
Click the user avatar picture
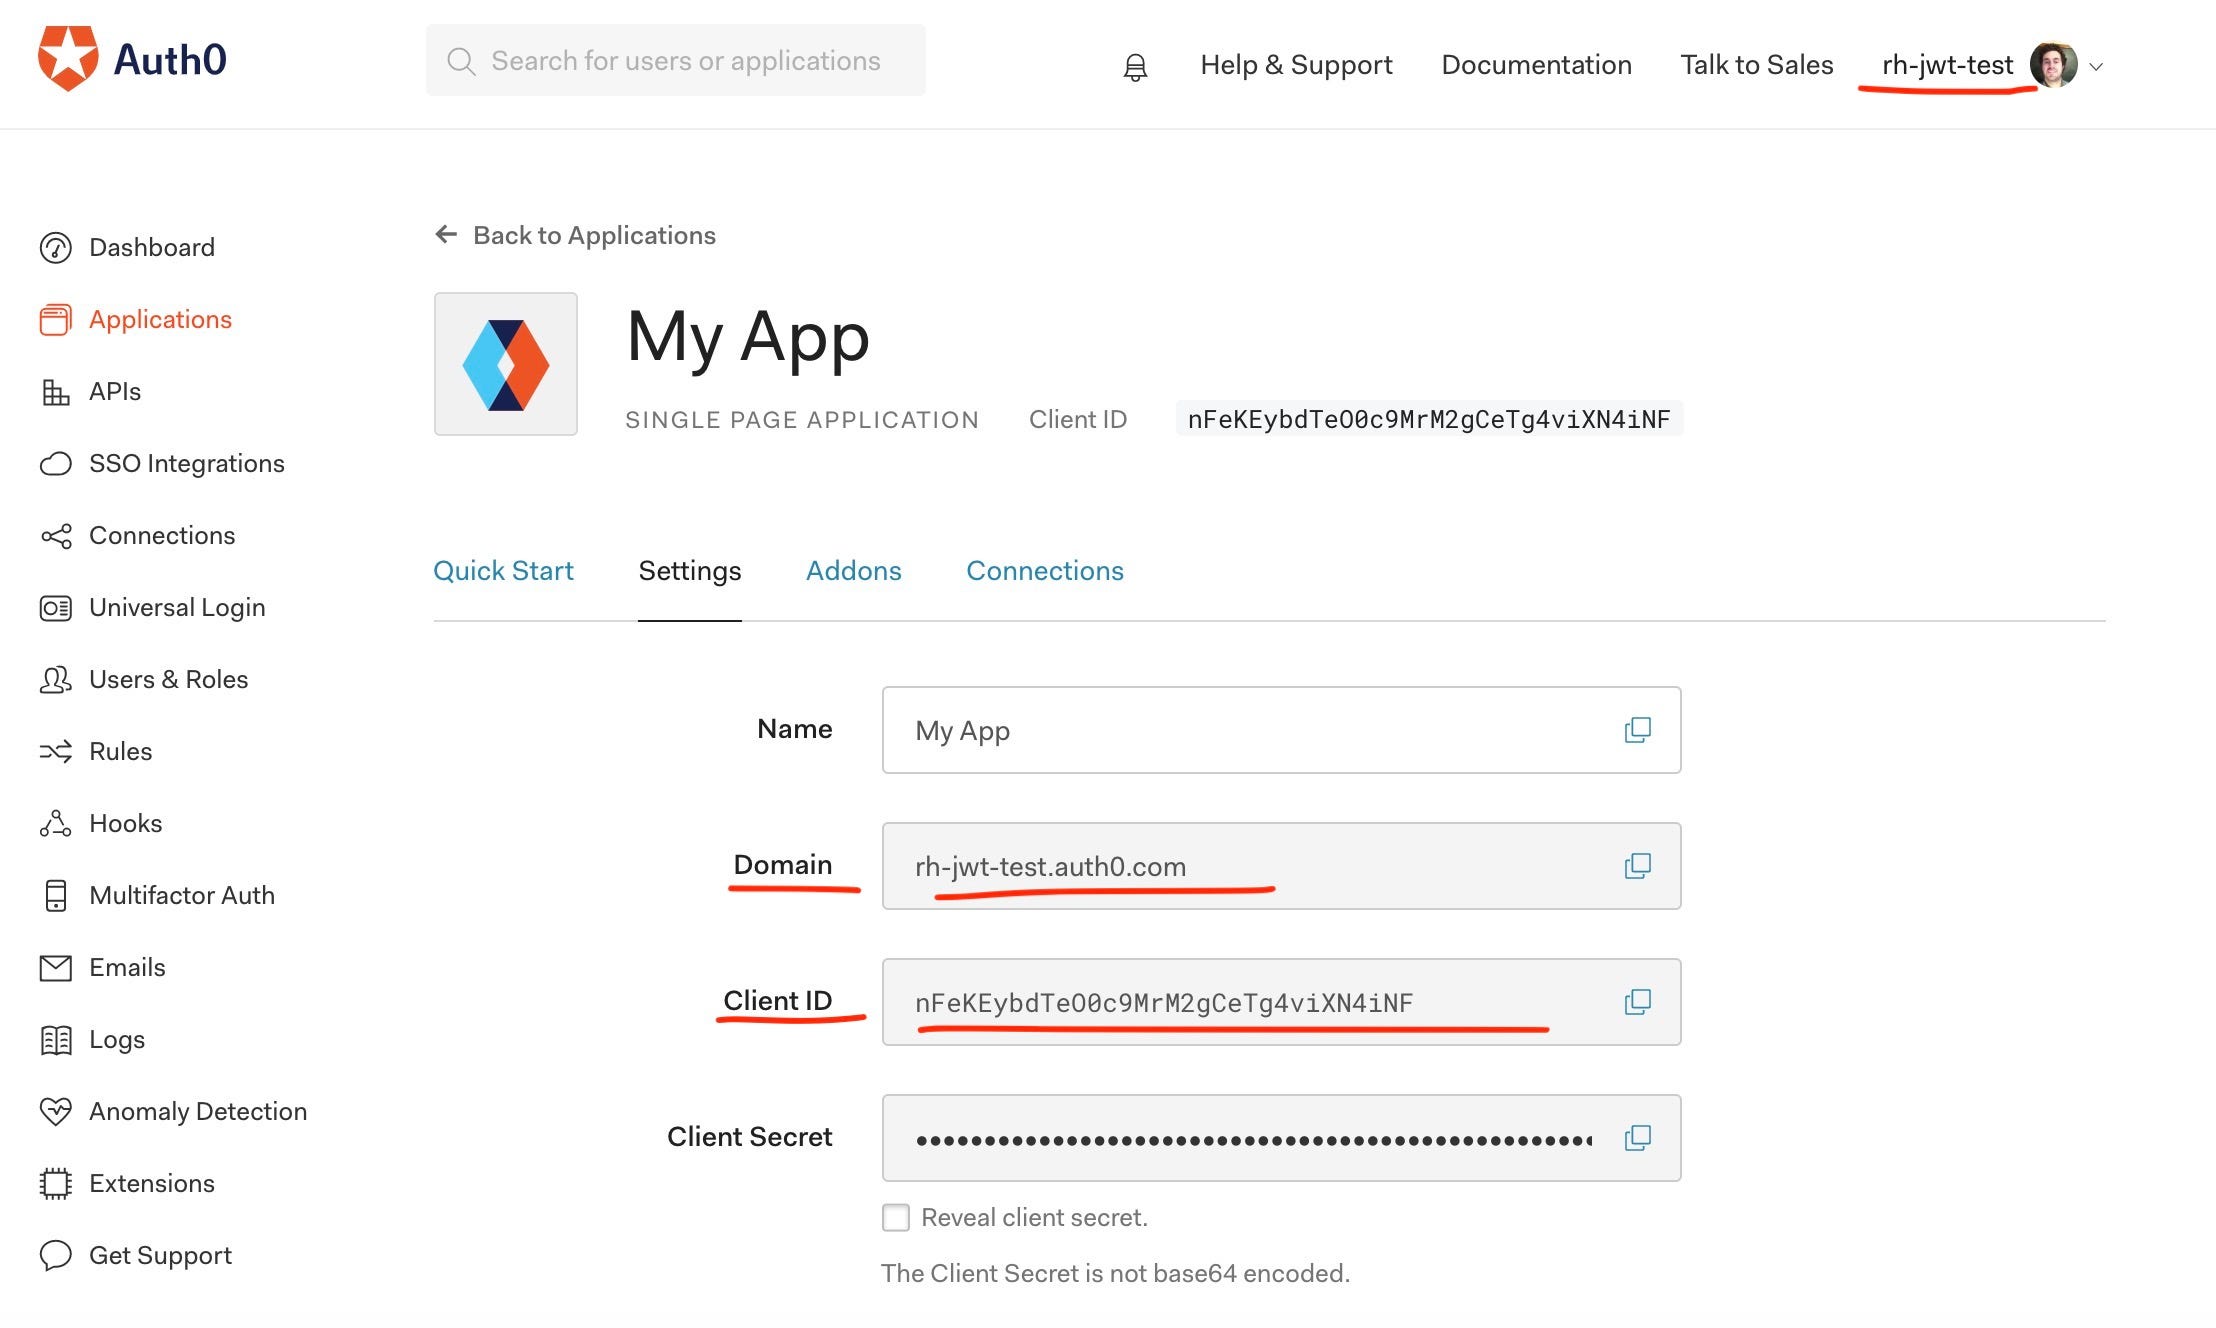(x=2053, y=65)
